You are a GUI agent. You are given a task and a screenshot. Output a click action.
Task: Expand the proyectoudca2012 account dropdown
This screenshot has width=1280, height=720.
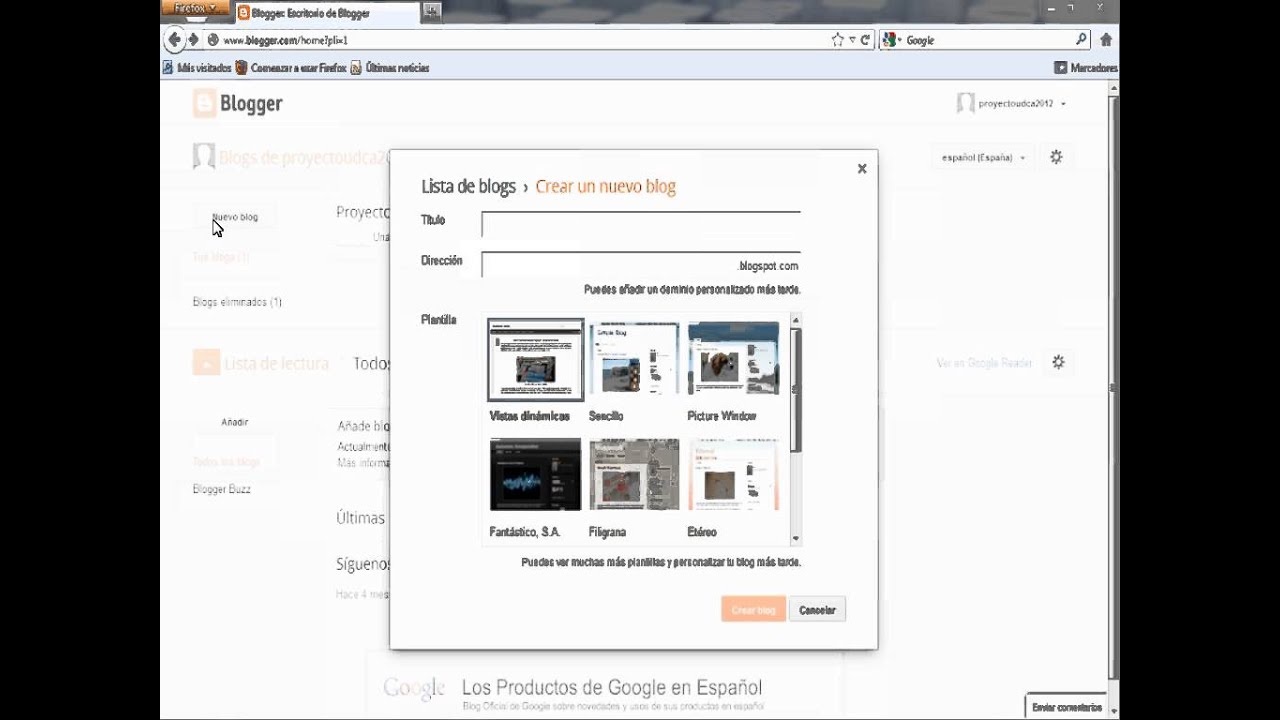(1063, 104)
